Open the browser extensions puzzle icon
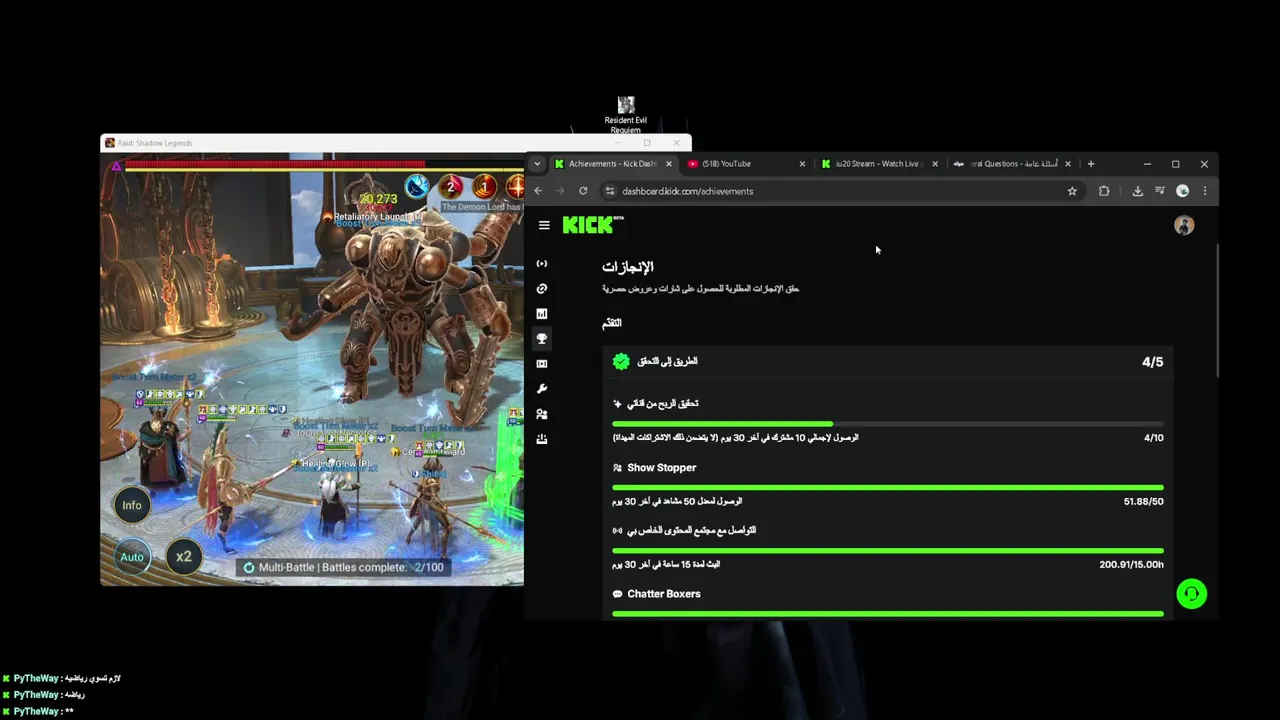This screenshot has width=1280, height=720. click(1104, 191)
